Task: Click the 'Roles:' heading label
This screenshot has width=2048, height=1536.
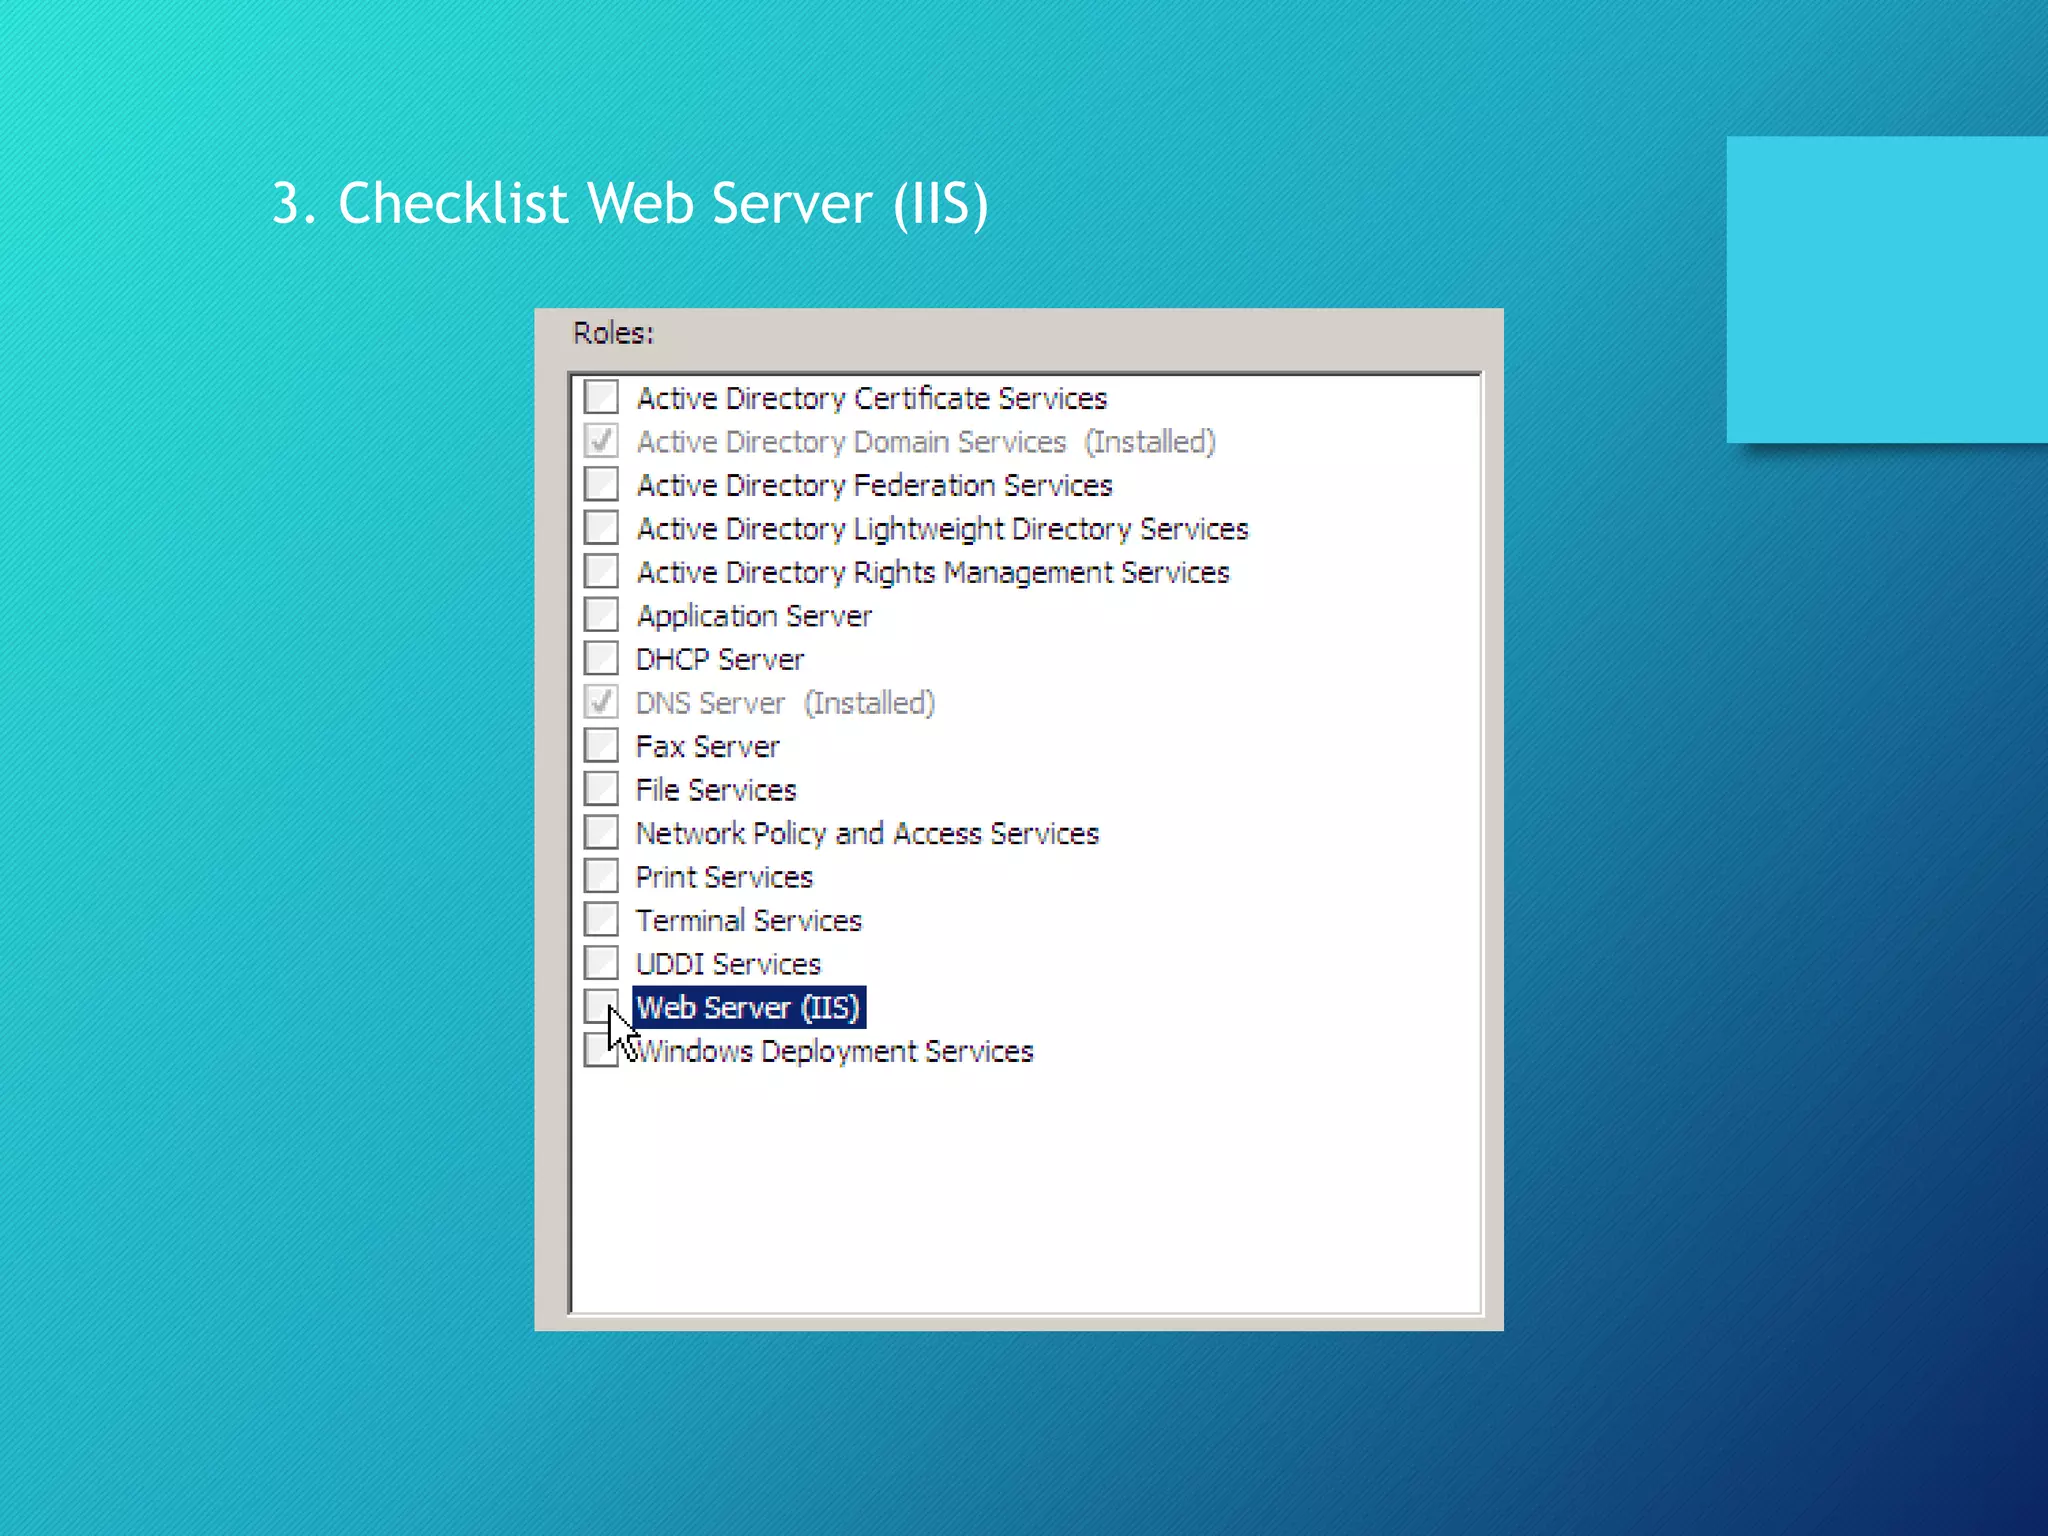Action: tap(613, 333)
